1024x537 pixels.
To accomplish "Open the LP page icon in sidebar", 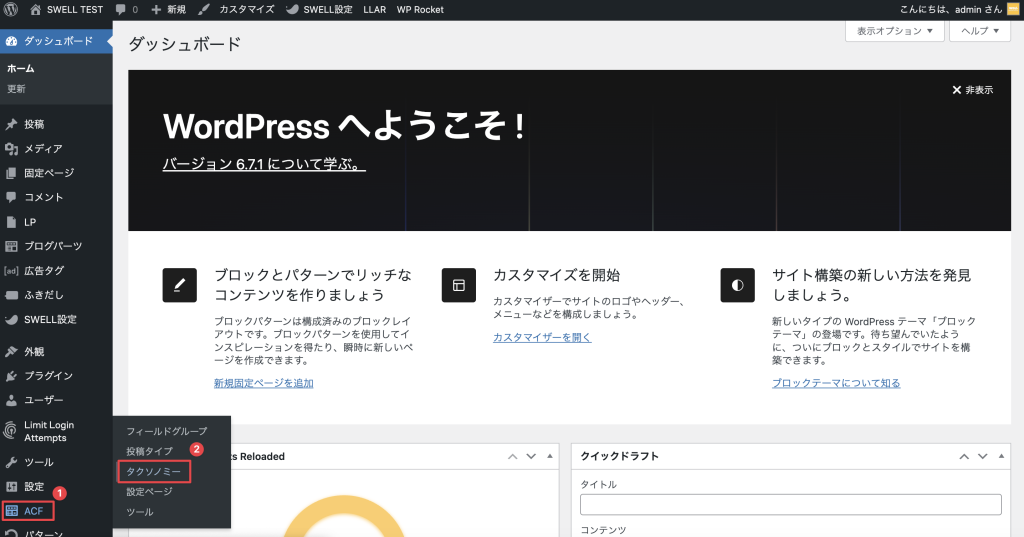I will click(x=11, y=222).
